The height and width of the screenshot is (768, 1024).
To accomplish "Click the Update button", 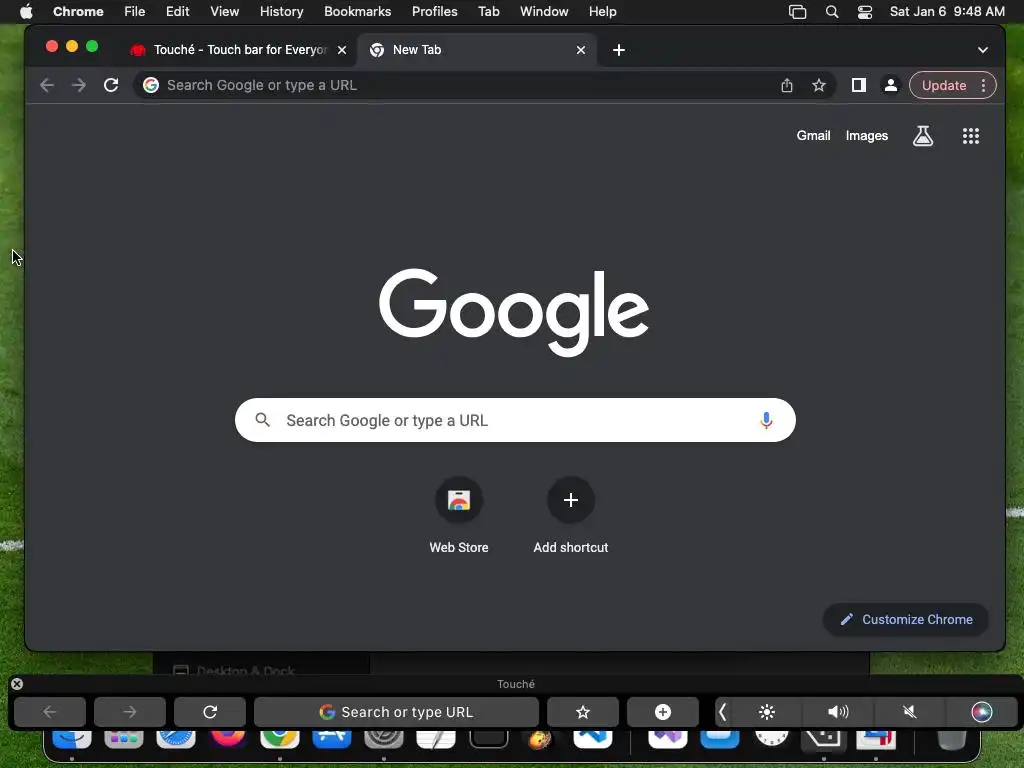I will coord(944,85).
